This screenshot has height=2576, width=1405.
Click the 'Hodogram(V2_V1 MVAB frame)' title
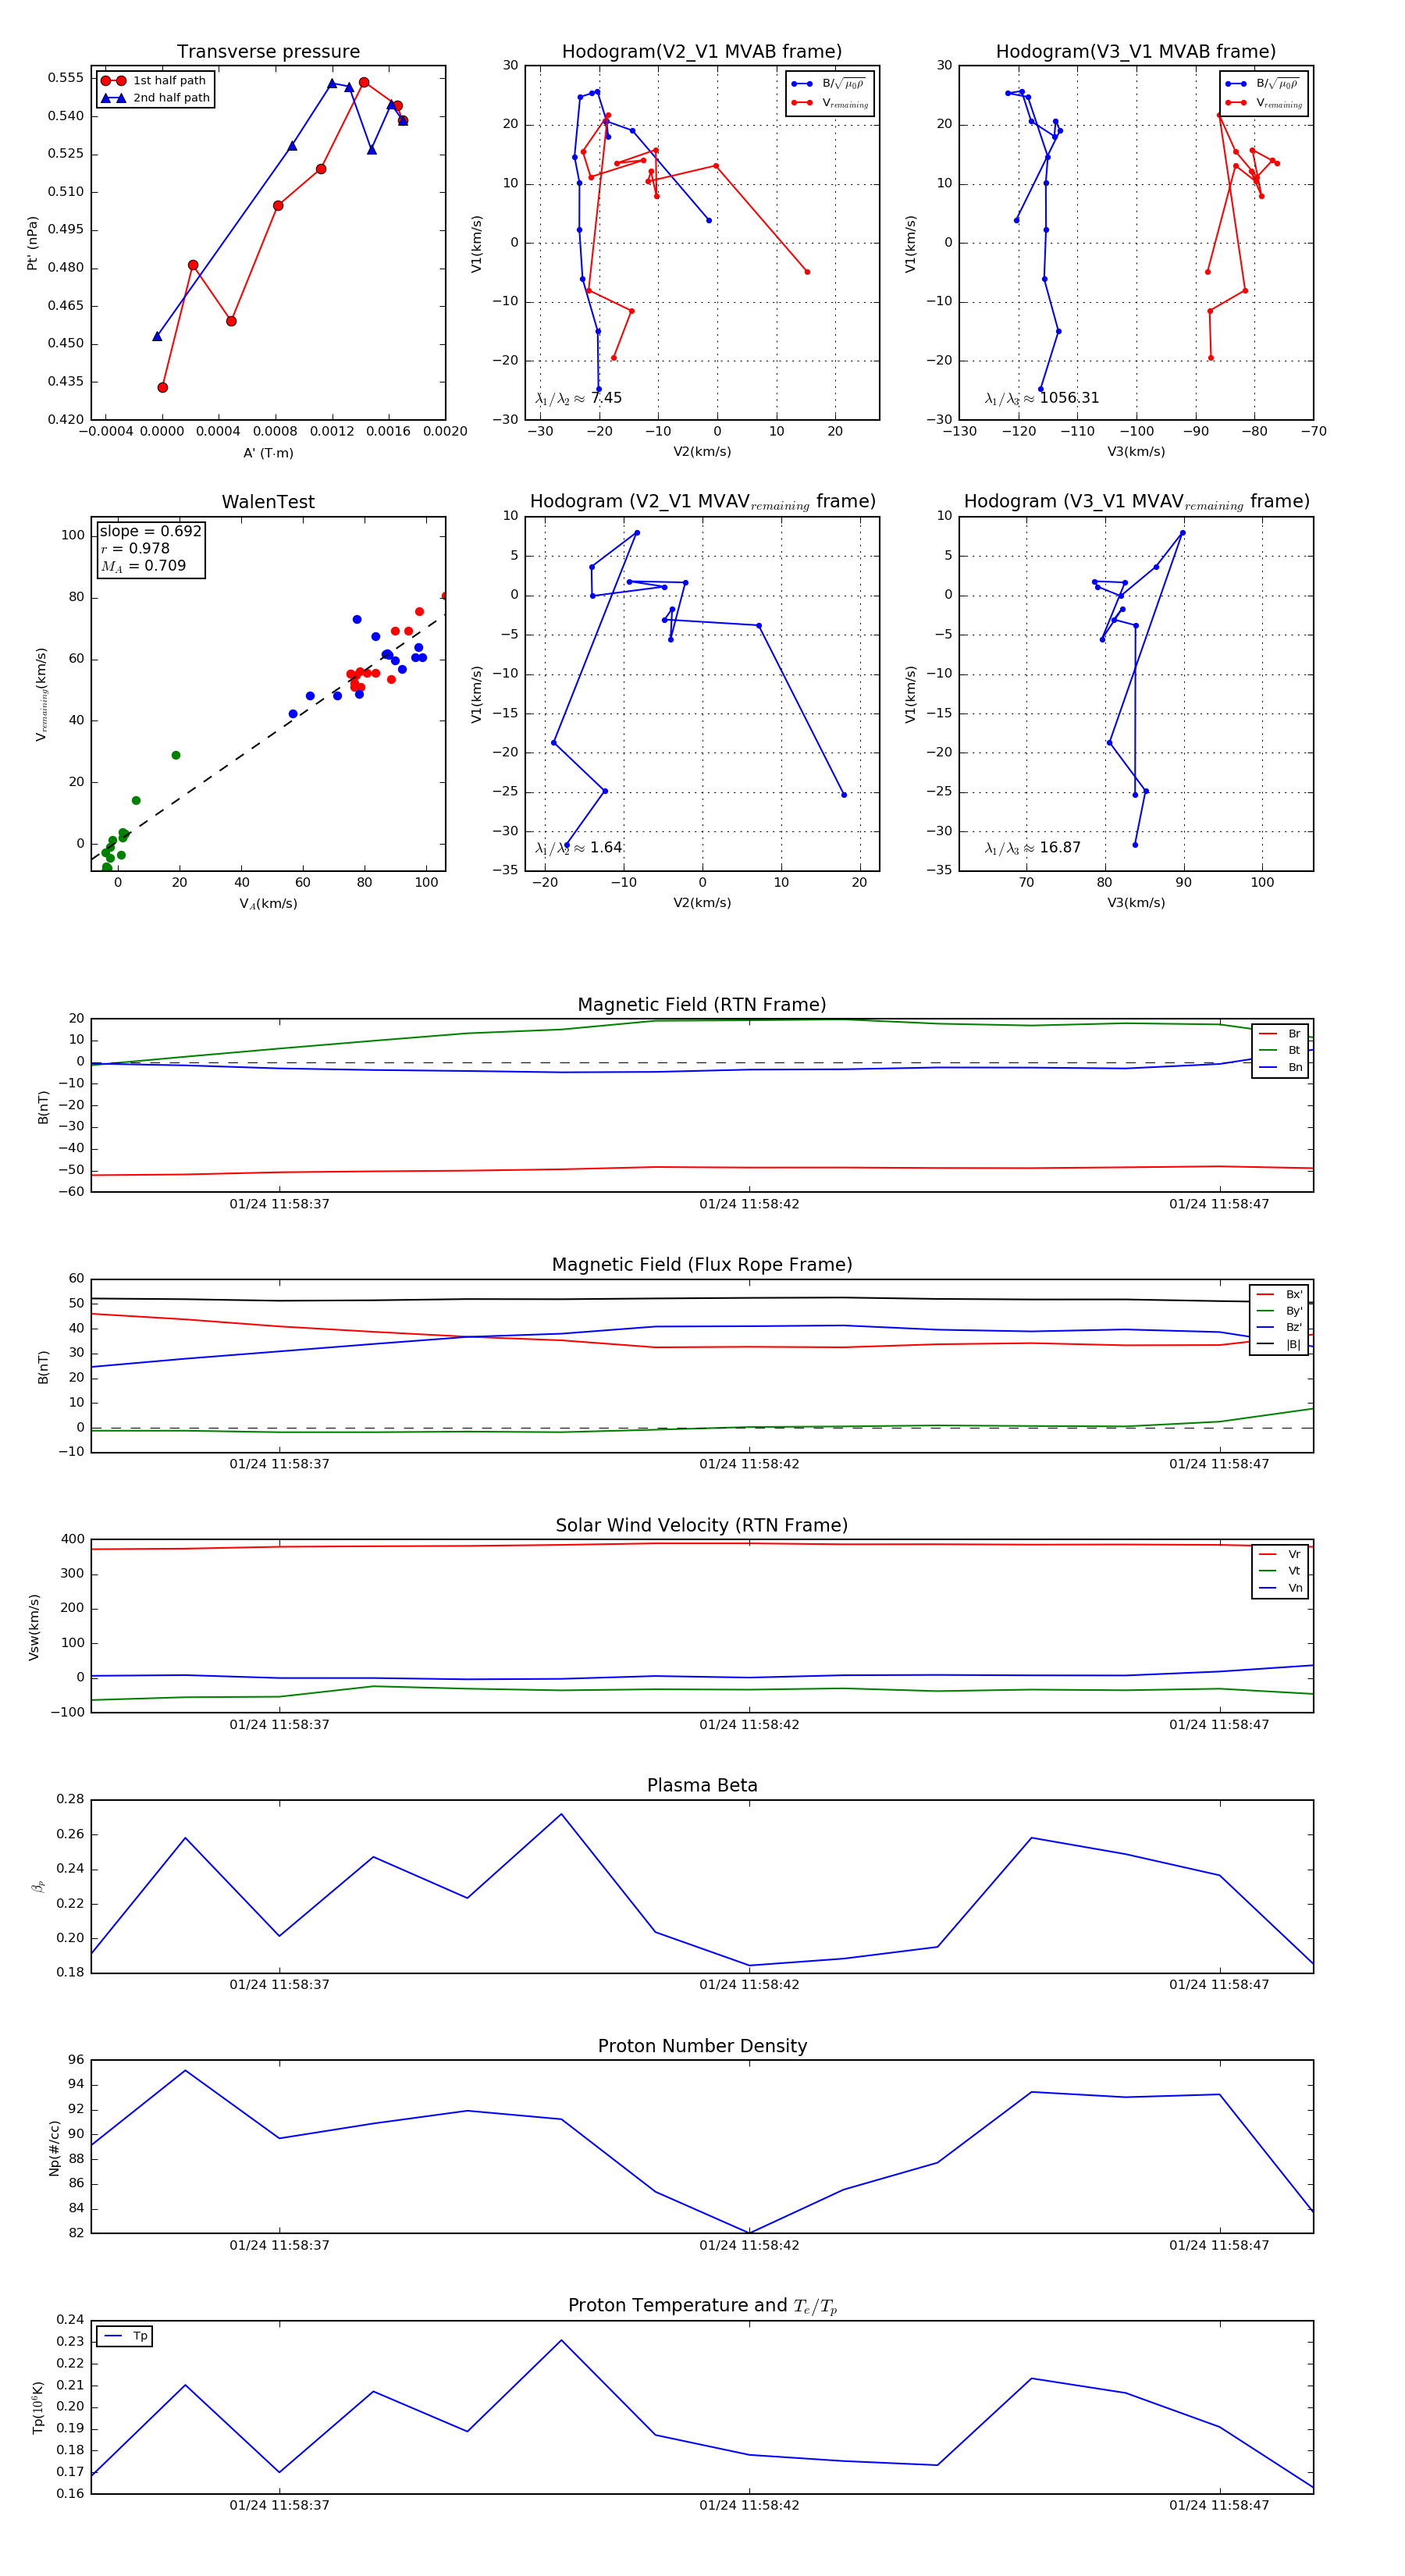[x=702, y=52]
